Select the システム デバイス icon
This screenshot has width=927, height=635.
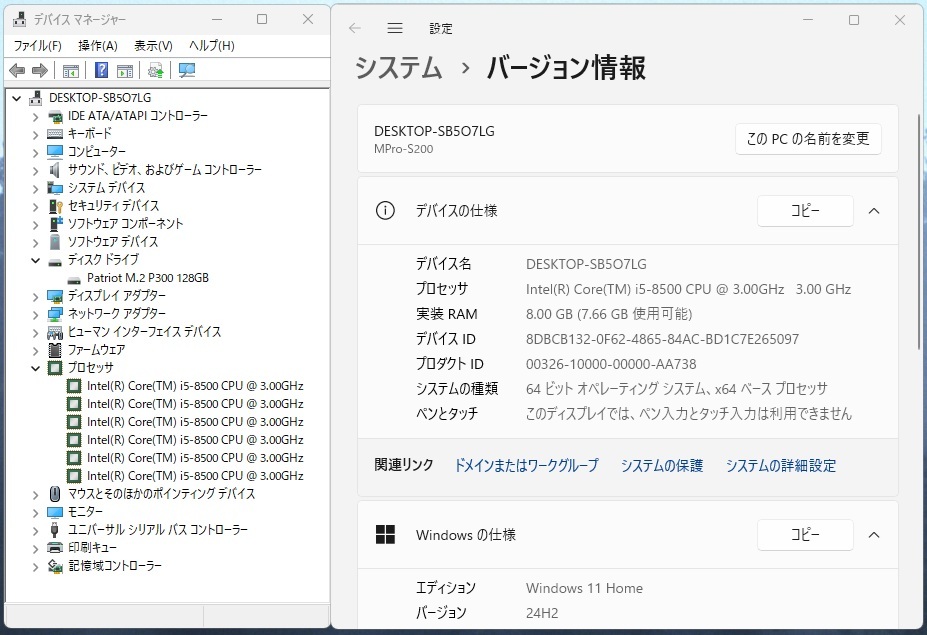click(55, 188)
